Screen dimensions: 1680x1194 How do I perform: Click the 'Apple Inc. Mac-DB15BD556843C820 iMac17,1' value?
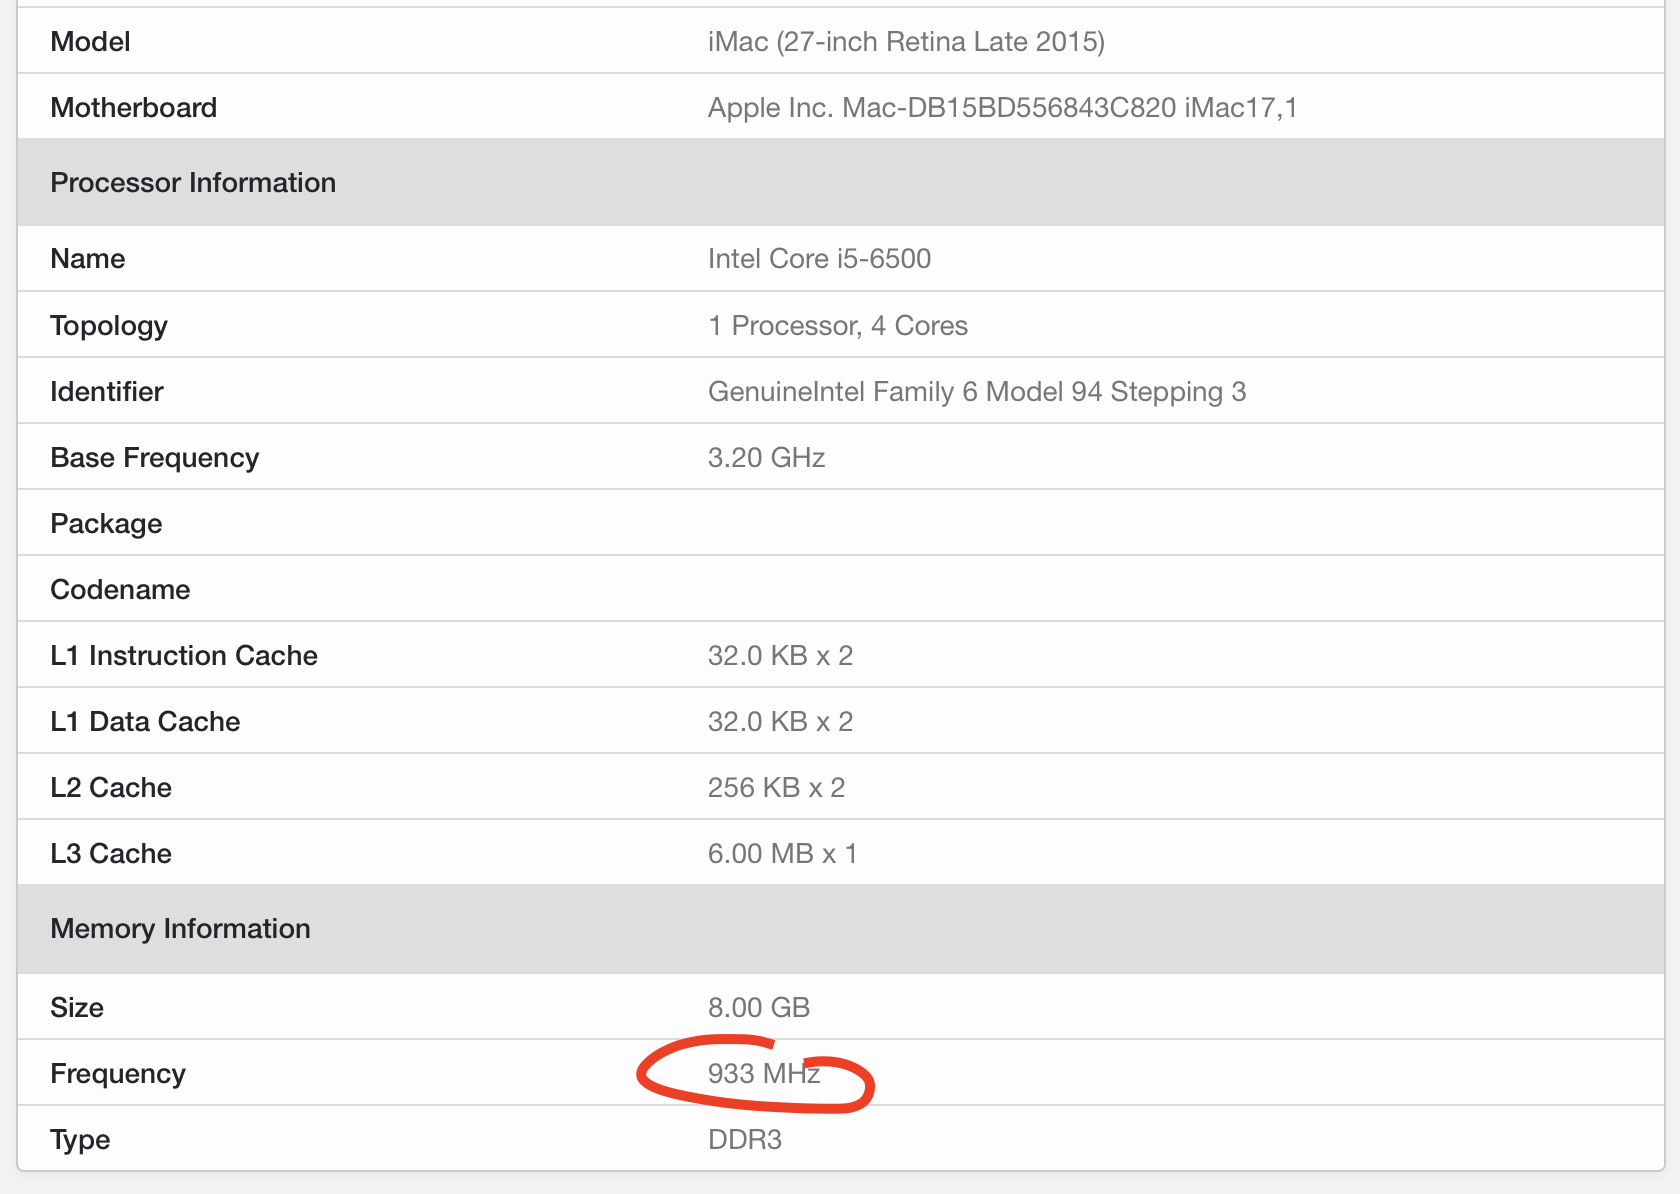pos(1002,108)
